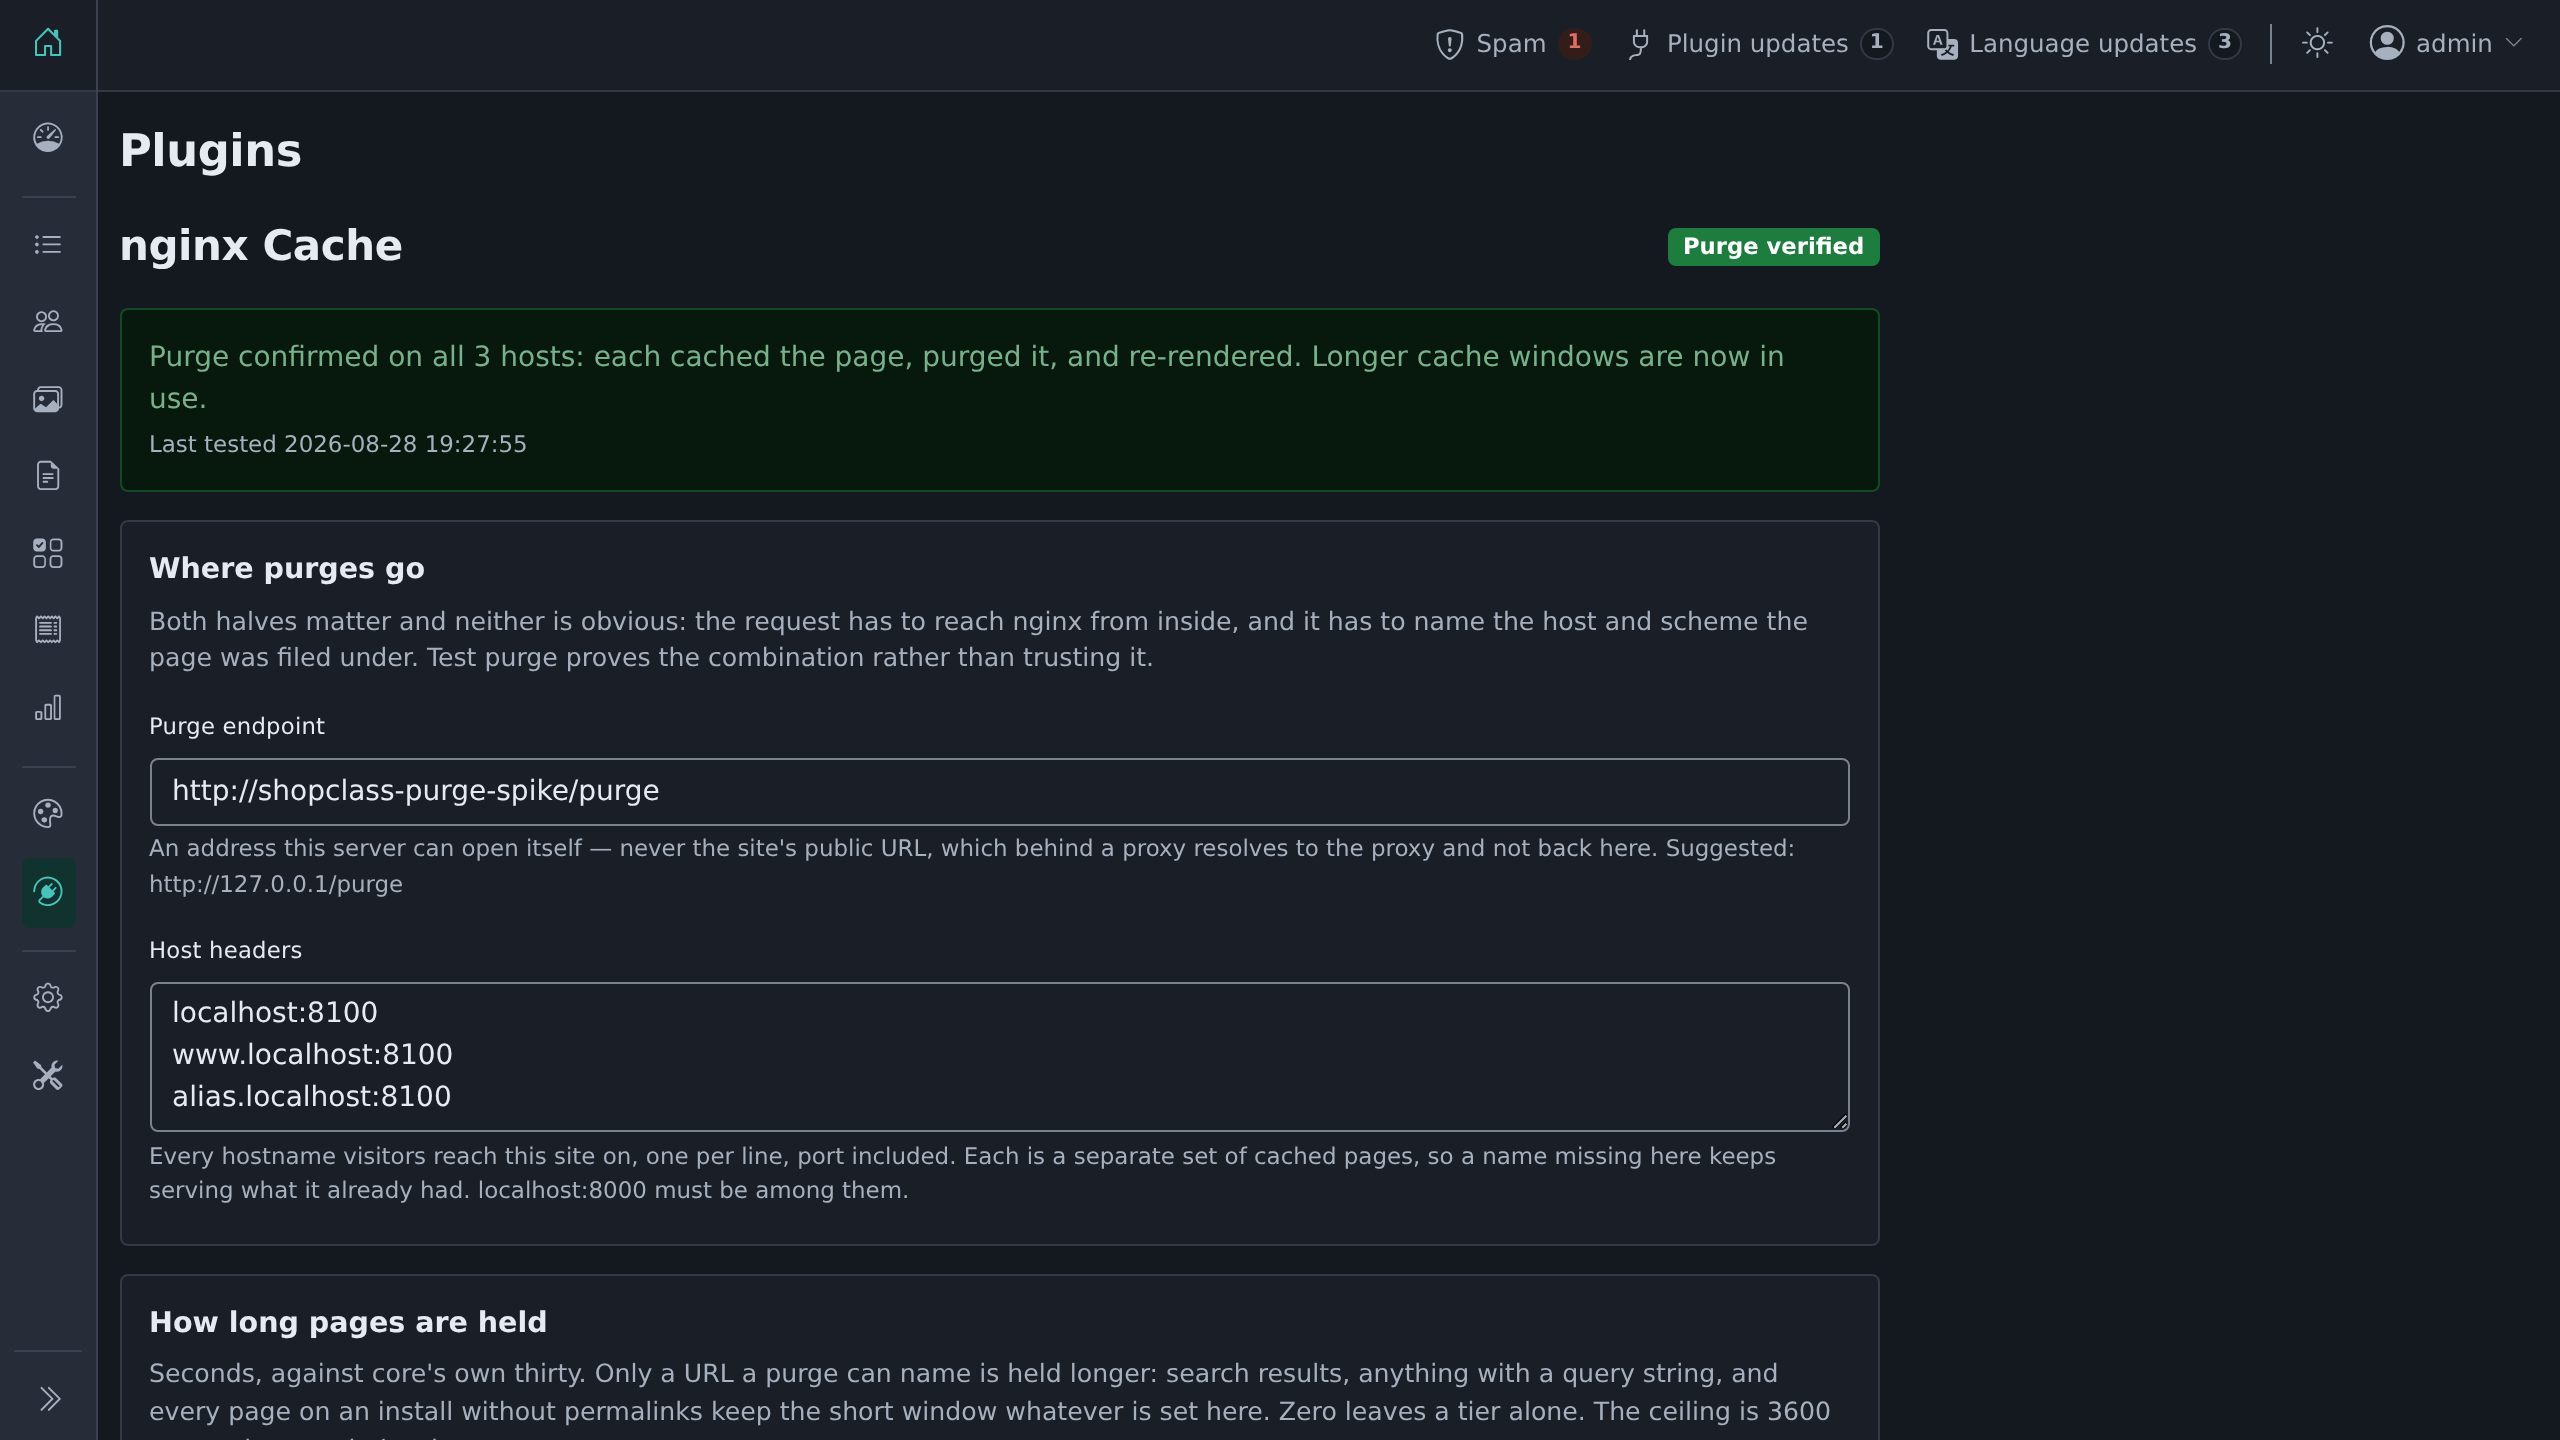The height and width of the screenshot is (1440, 2560).
Task: Open the list icon in sidebar
Action: coord(48,245)
